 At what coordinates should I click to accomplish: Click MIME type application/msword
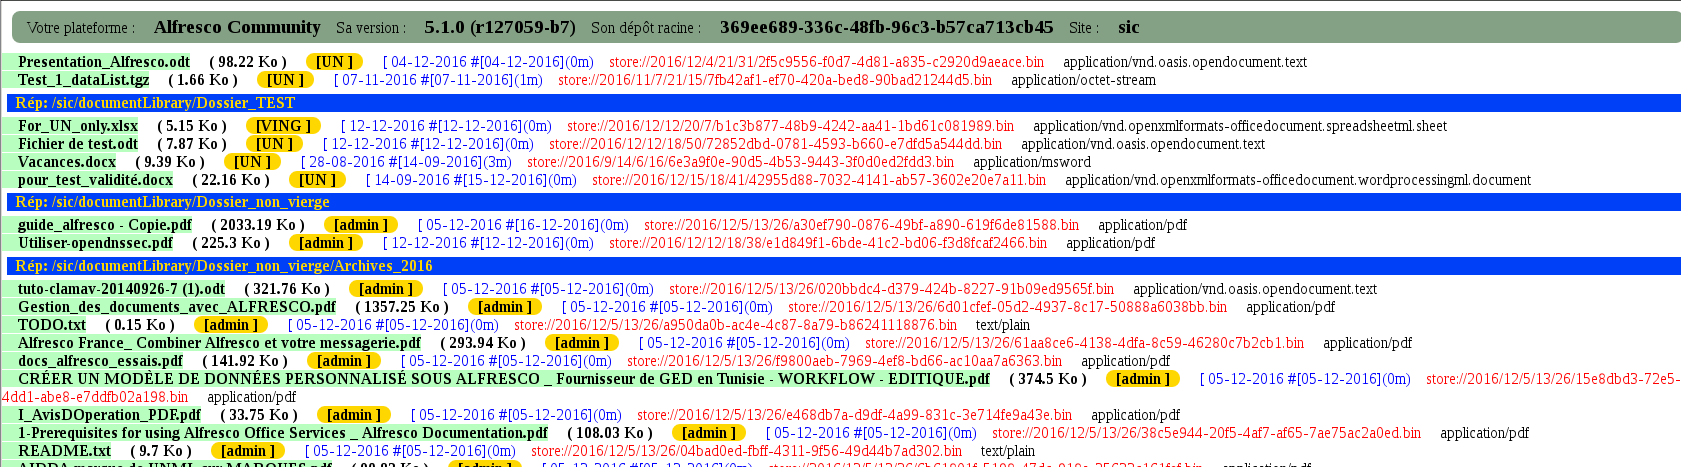pos(1032,162)
